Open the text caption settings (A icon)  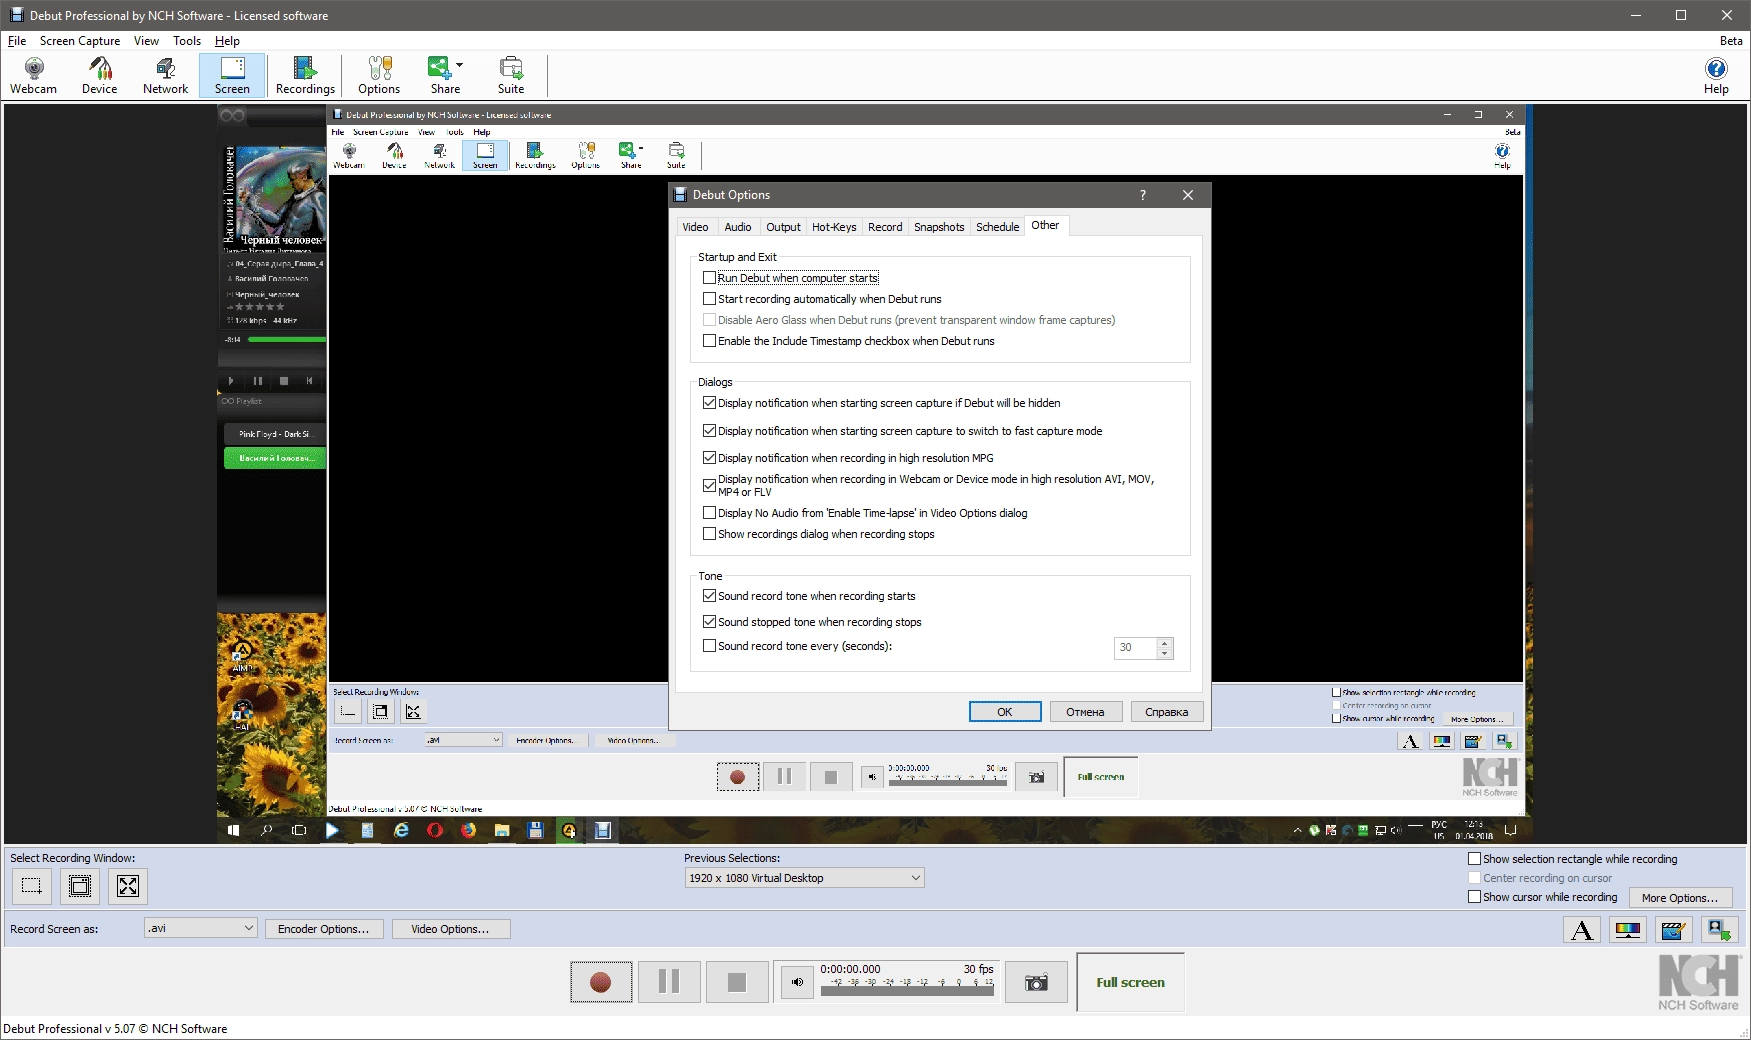(x=1582, y=930)
